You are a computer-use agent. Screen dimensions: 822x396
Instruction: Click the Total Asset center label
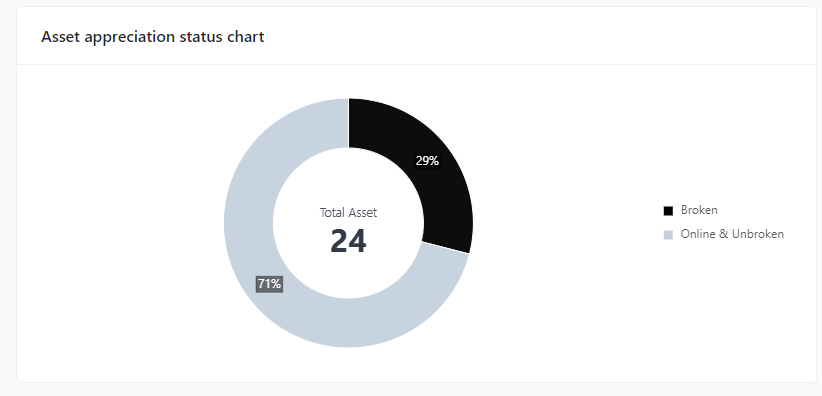(x=348, y=213)
